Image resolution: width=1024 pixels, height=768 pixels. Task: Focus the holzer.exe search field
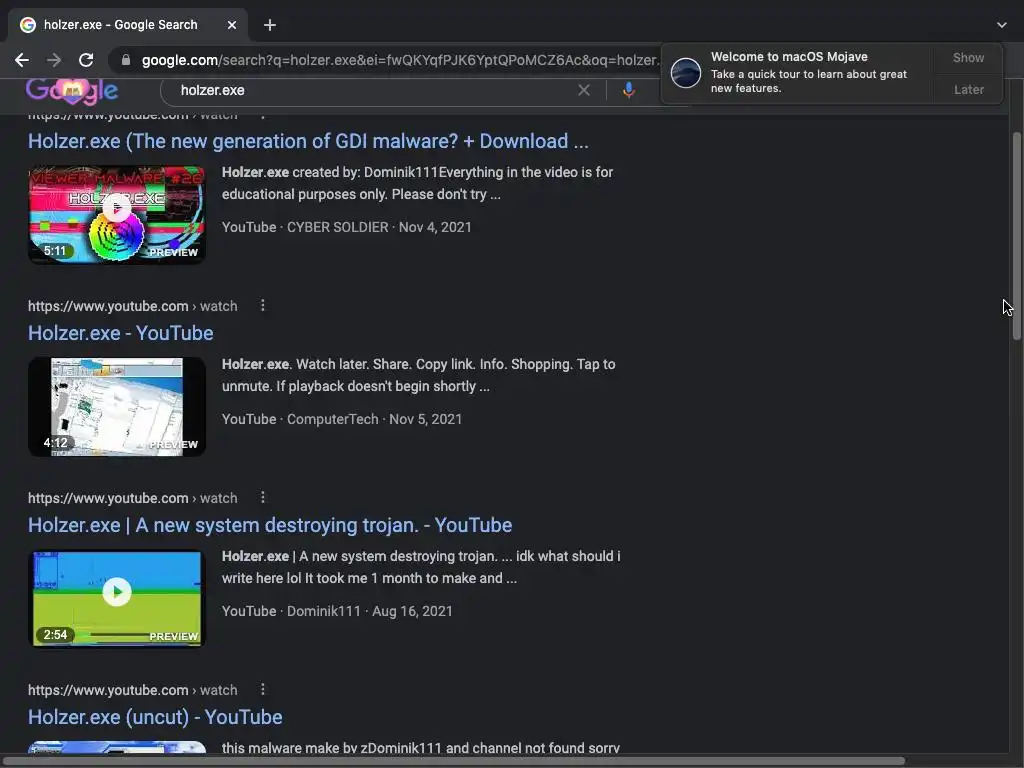(372, 90)
